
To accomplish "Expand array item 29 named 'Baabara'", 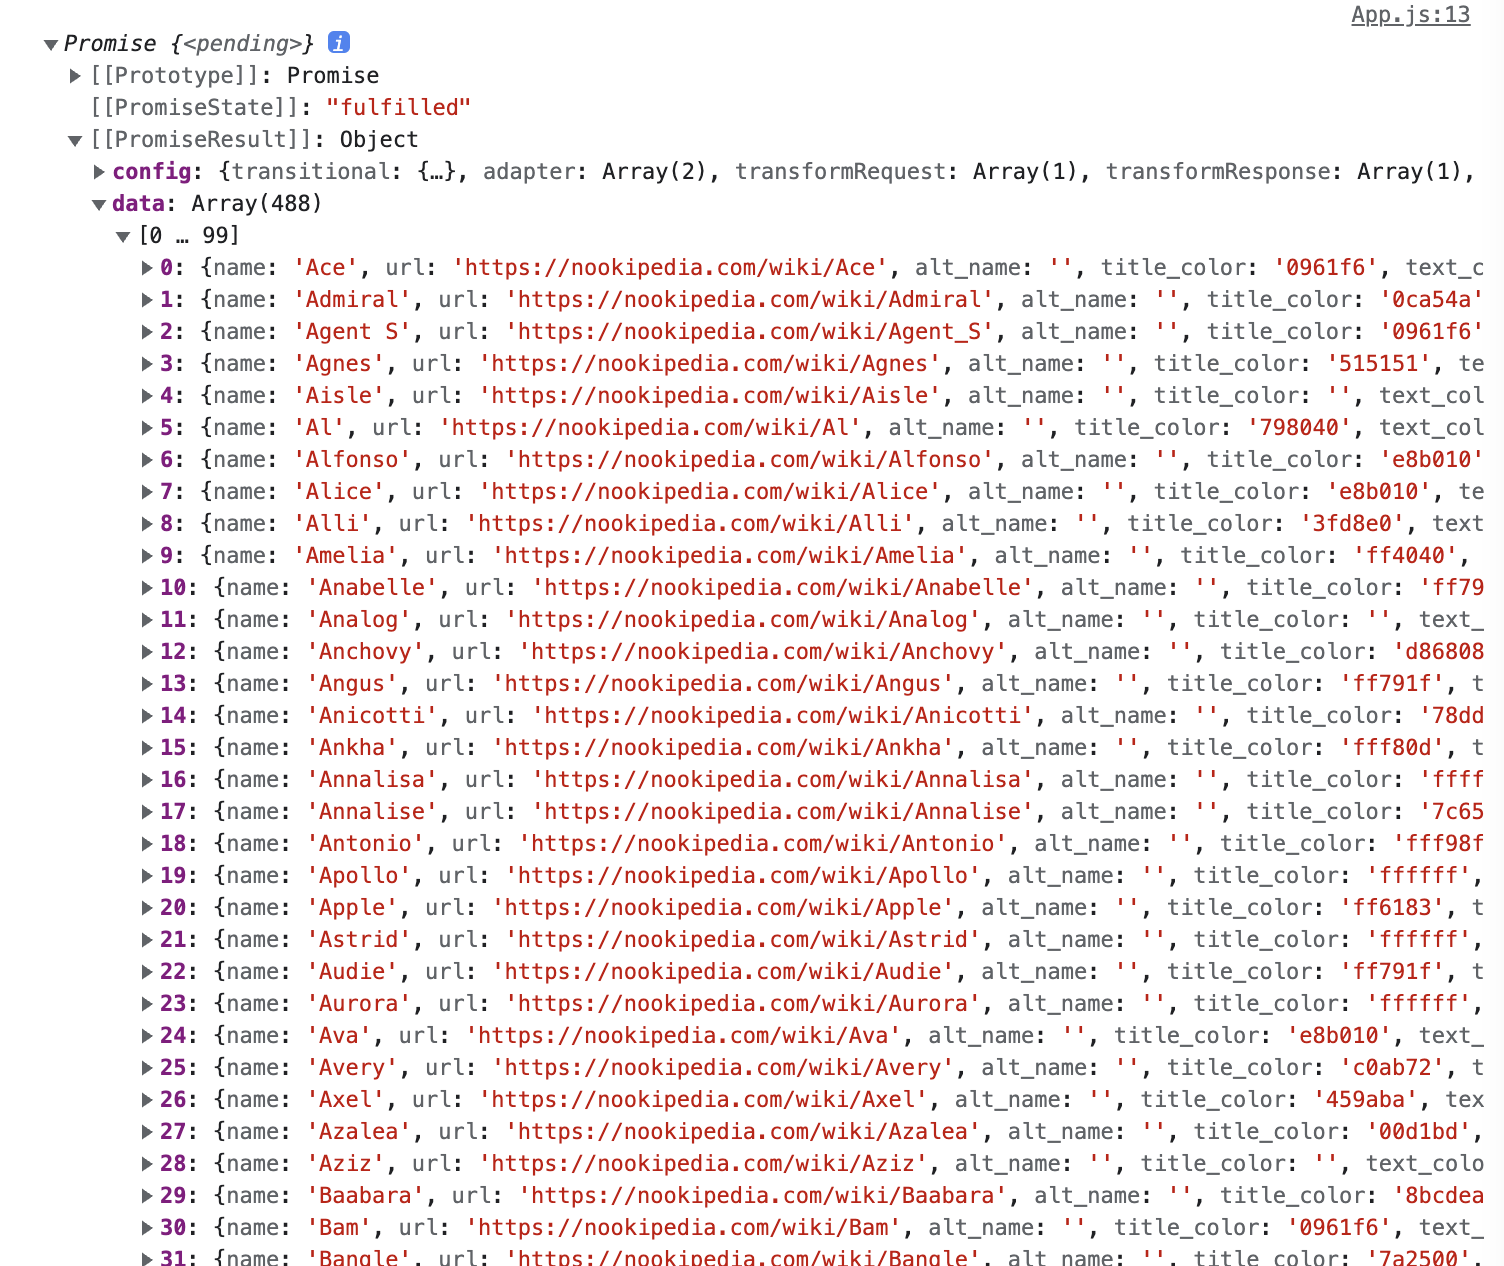I will (147, 1196).
